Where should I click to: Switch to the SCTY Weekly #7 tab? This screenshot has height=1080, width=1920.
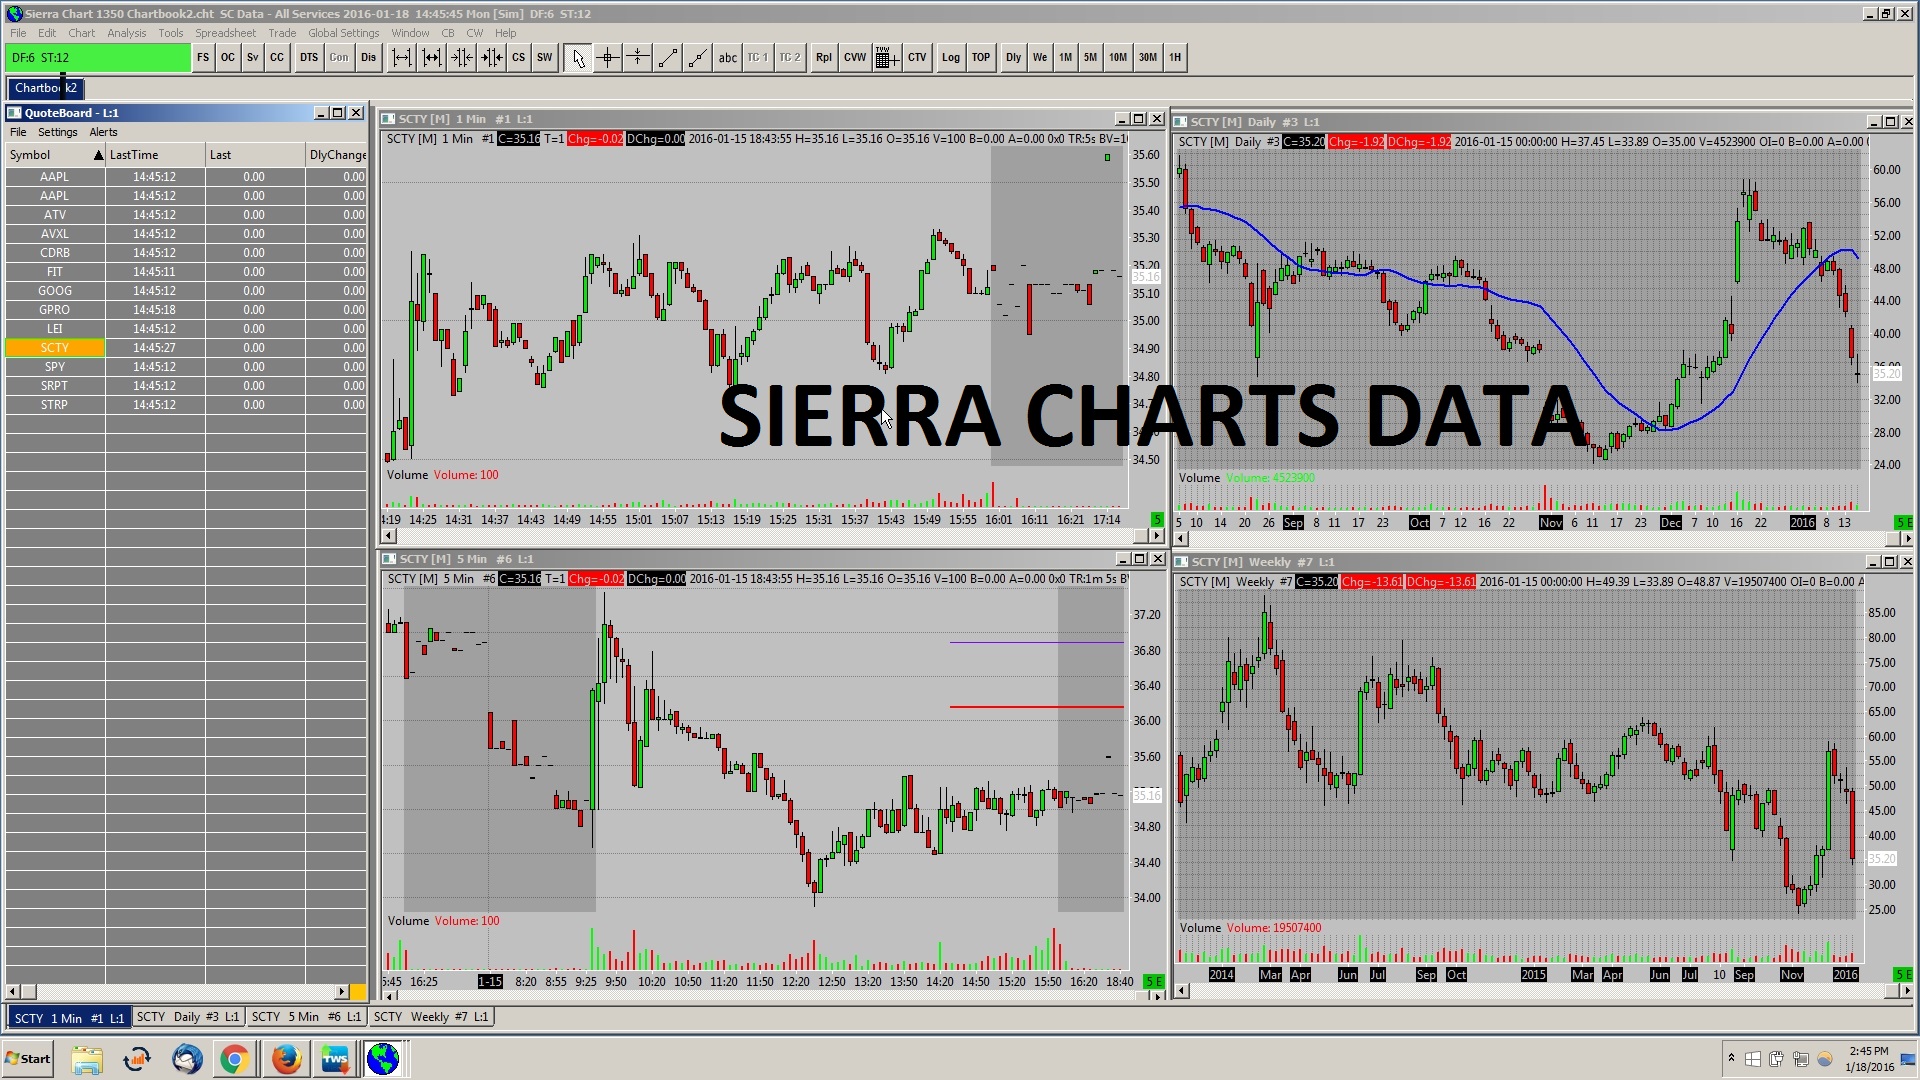click(431, 1017)
